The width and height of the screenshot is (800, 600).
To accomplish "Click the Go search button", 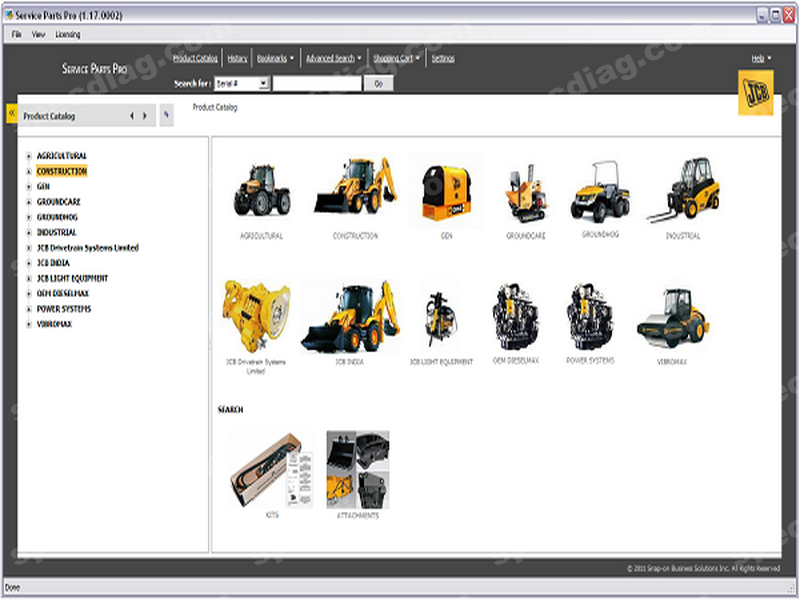I will coord(378,84).
